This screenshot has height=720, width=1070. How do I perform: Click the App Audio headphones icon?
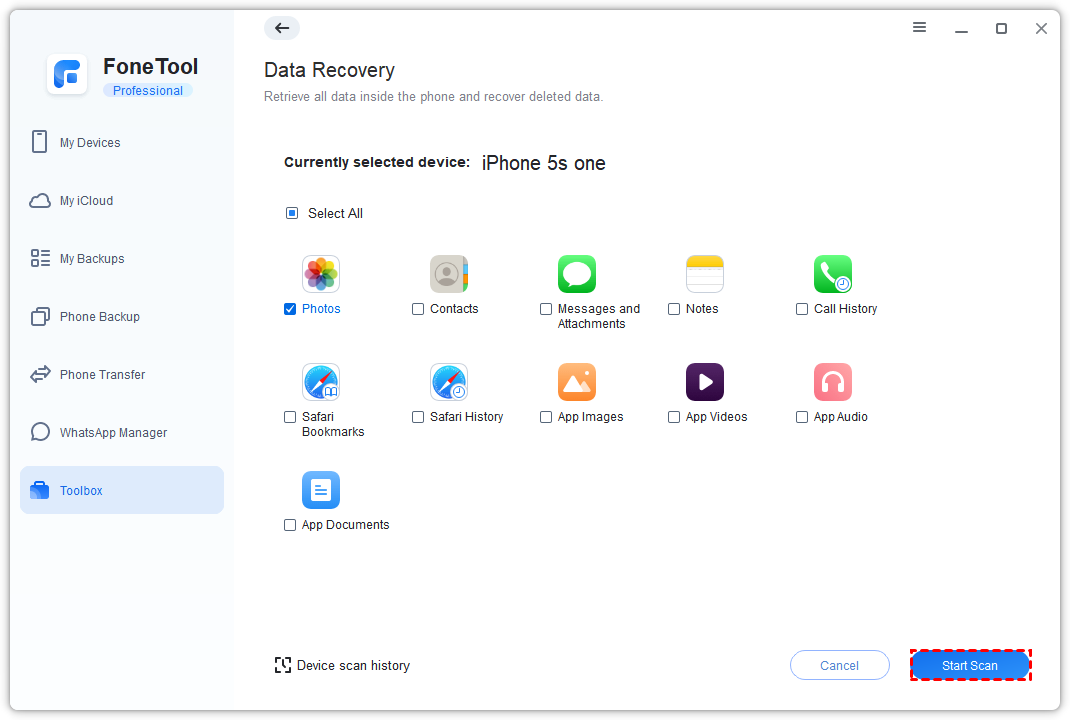[832, 382]
